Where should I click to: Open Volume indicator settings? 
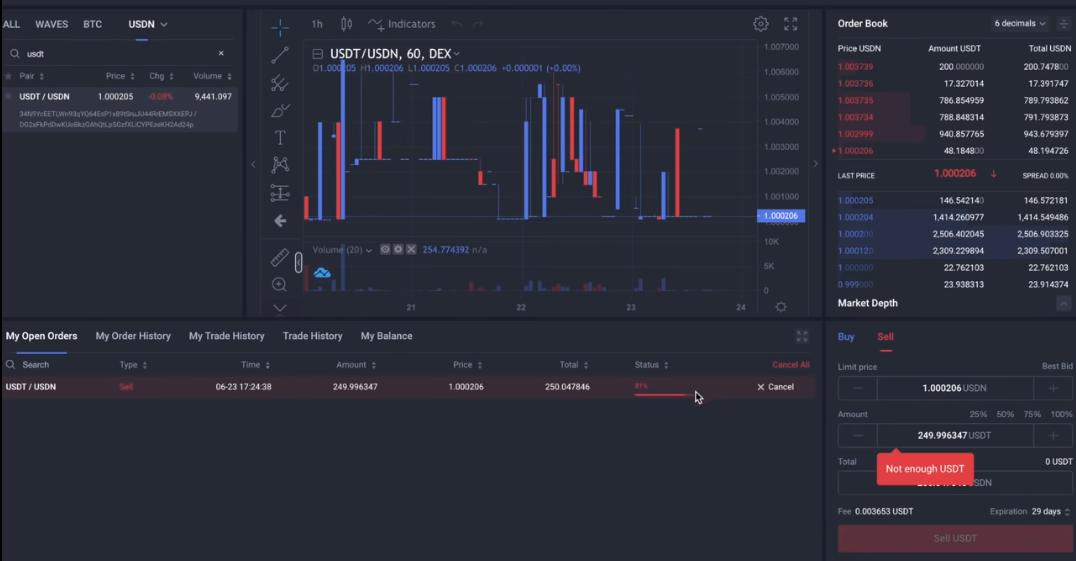point(398,250)
